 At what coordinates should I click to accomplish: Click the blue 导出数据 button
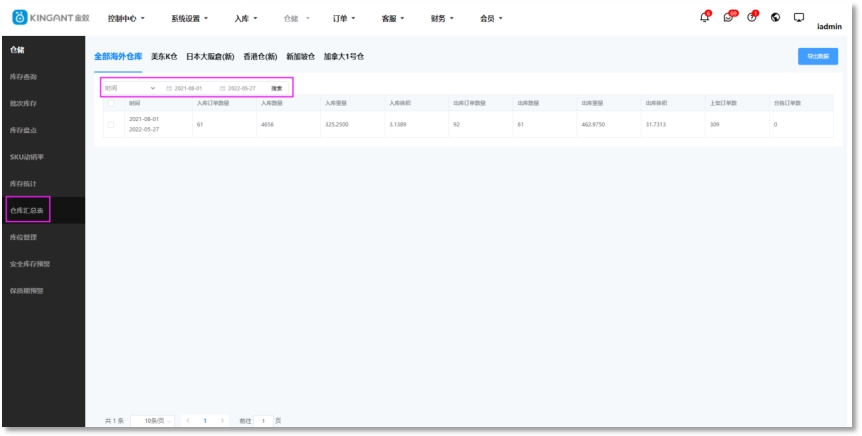click(817, 56)
